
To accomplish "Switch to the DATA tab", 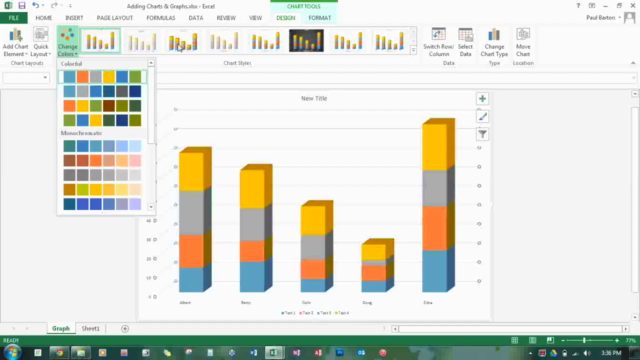I will pos(196,18).
